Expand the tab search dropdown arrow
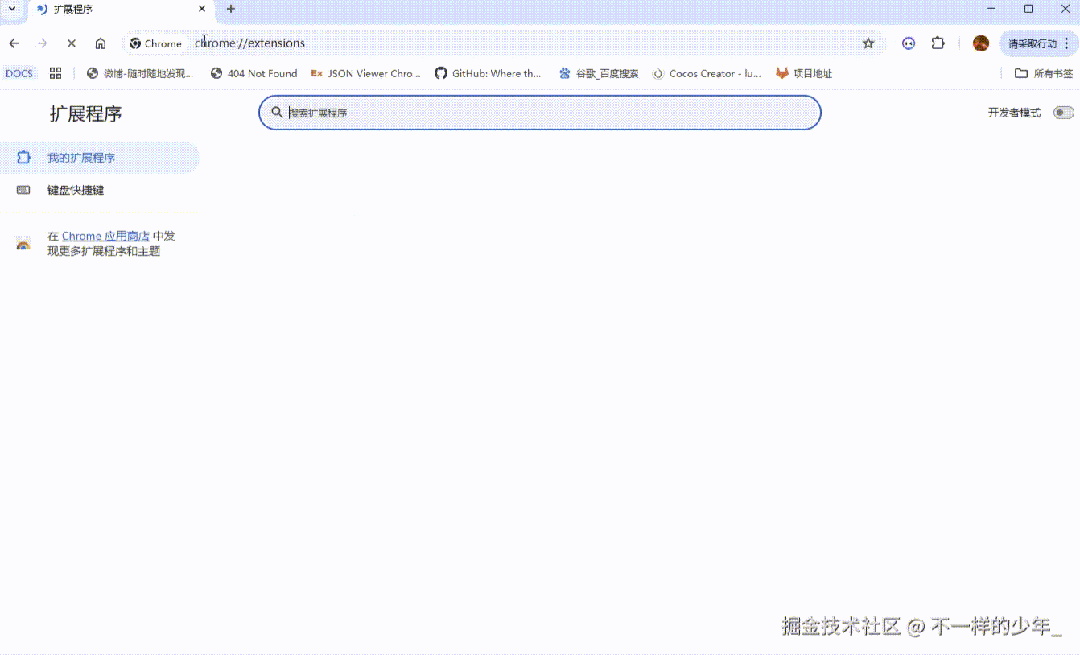This screenshot has width=1080, height=655. 12,9
